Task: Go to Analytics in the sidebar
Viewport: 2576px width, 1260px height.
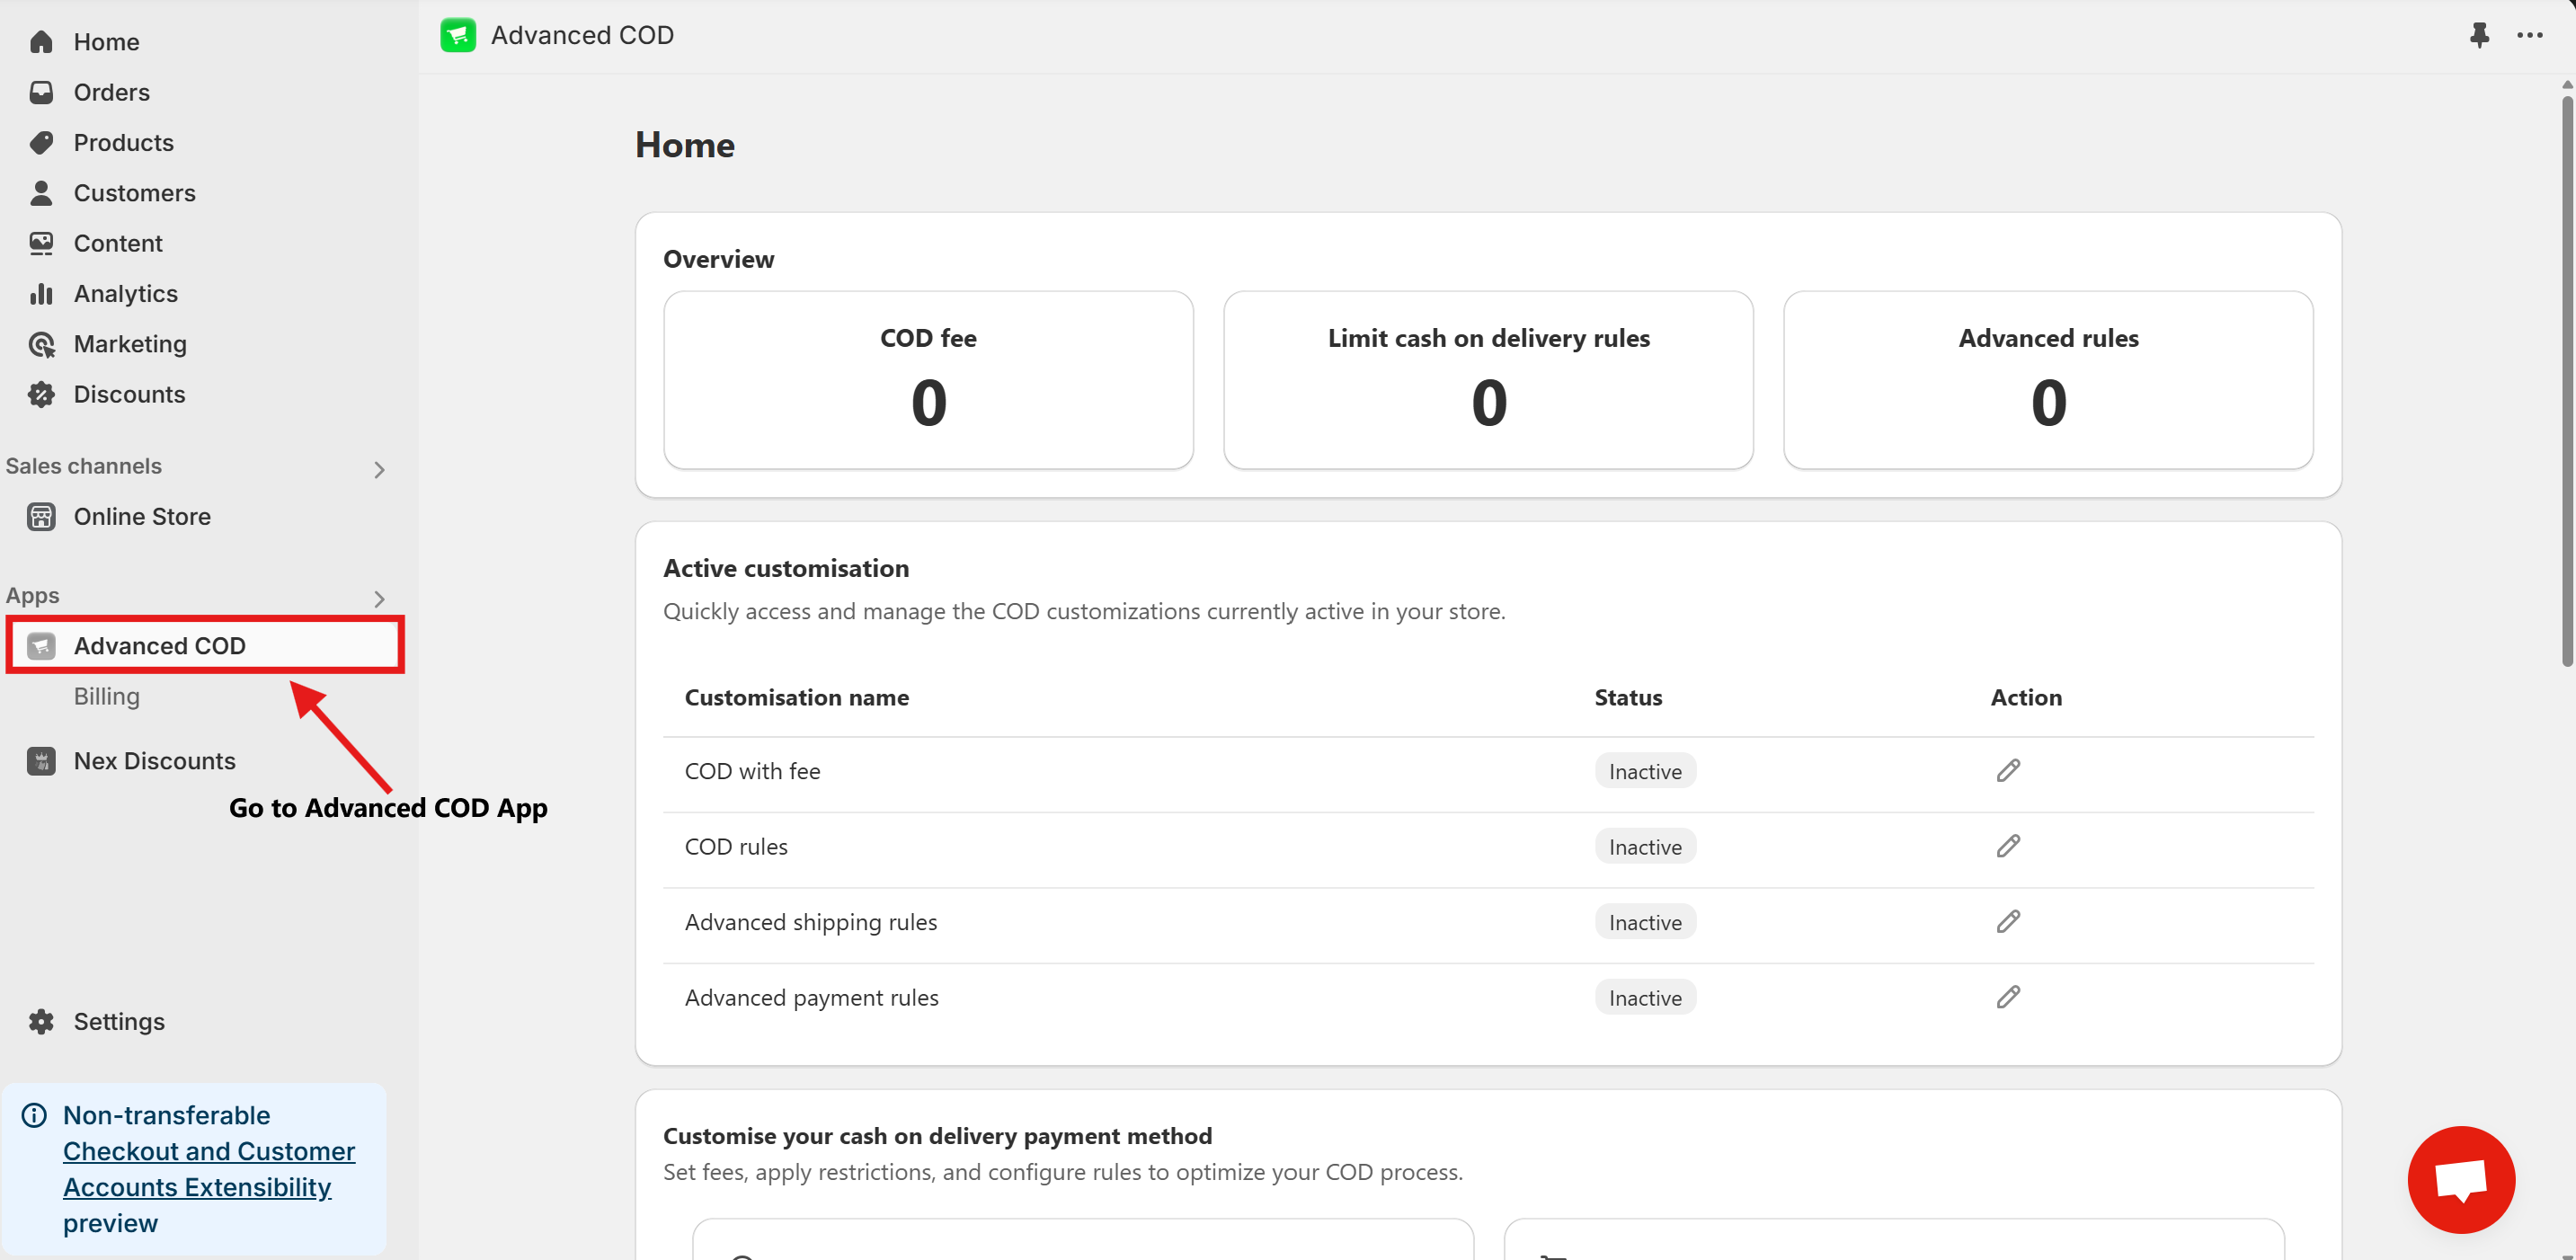Action: point(124,293)
